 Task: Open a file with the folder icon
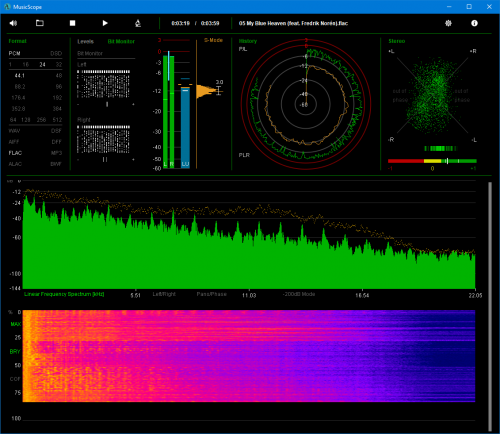coord(40,23)
